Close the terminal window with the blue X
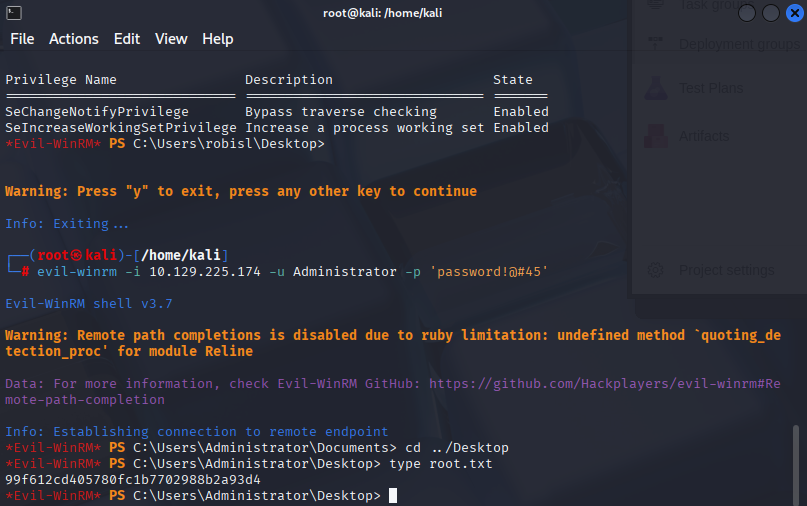 (795, 13)
